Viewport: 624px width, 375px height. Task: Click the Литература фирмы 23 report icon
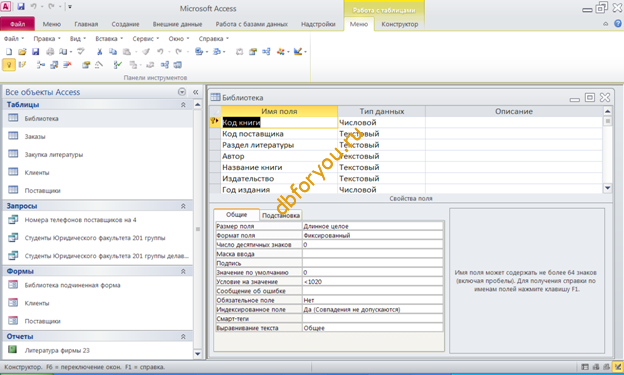coord(13,350)
